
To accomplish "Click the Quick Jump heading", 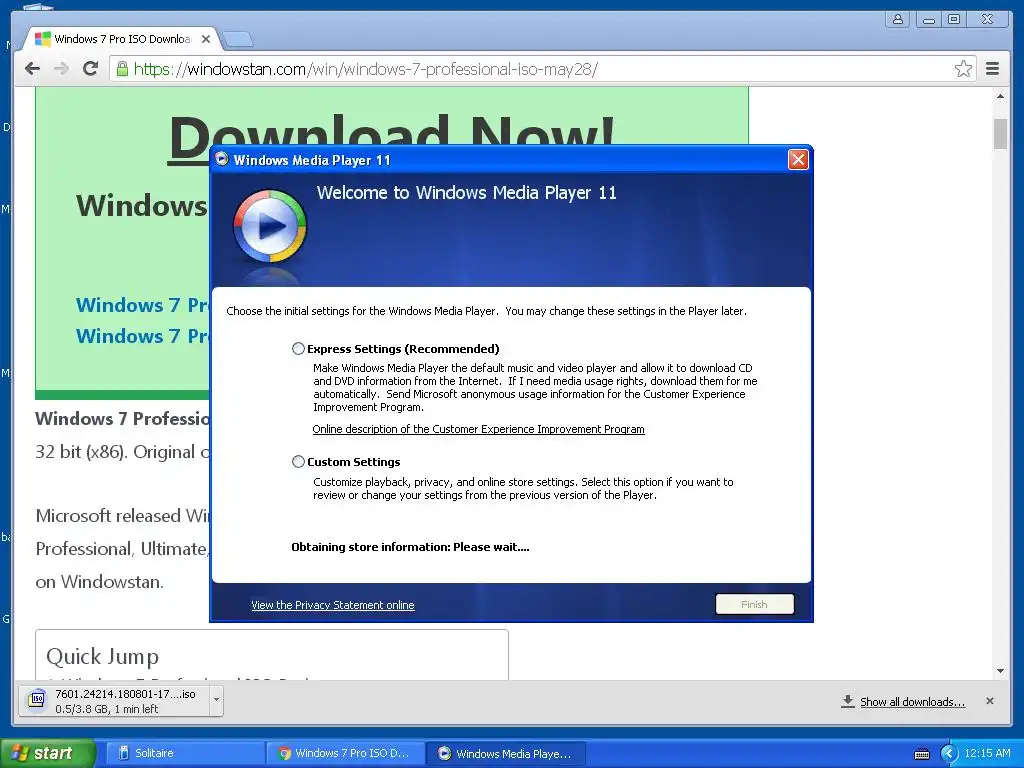I will pyautogui.click(x=103, y=656).
